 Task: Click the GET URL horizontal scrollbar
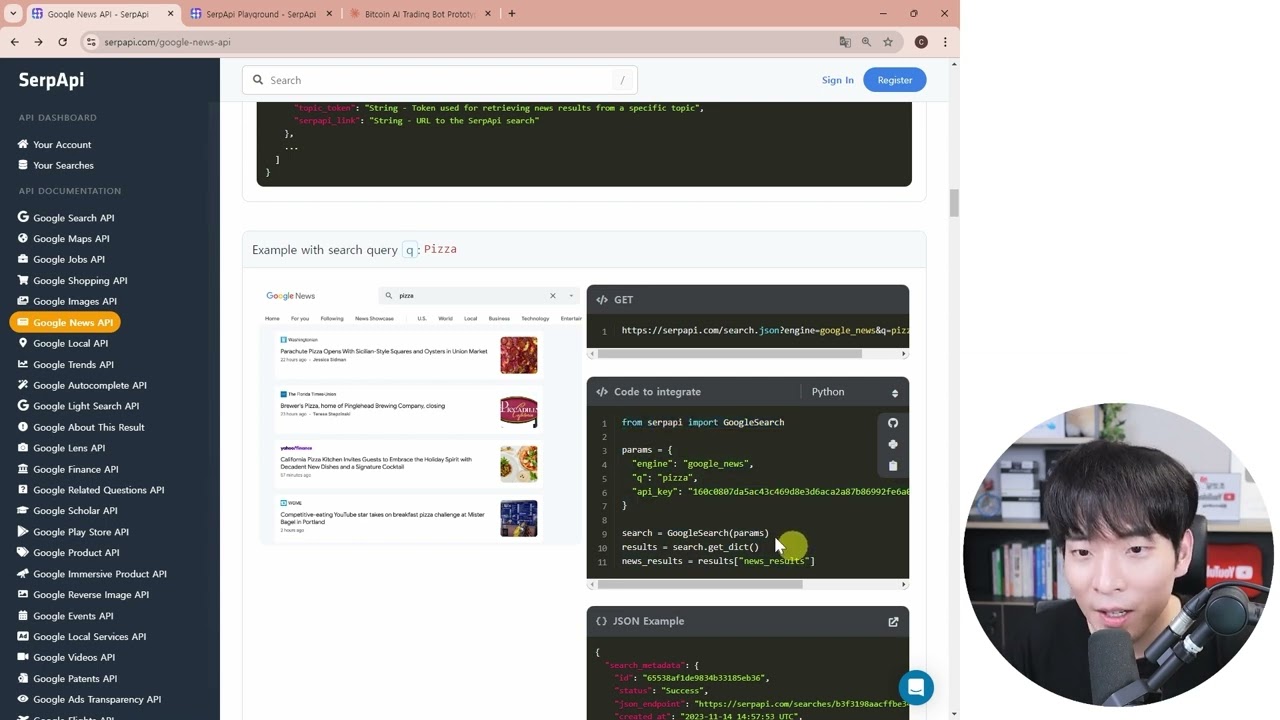click(x=729, y=353)
